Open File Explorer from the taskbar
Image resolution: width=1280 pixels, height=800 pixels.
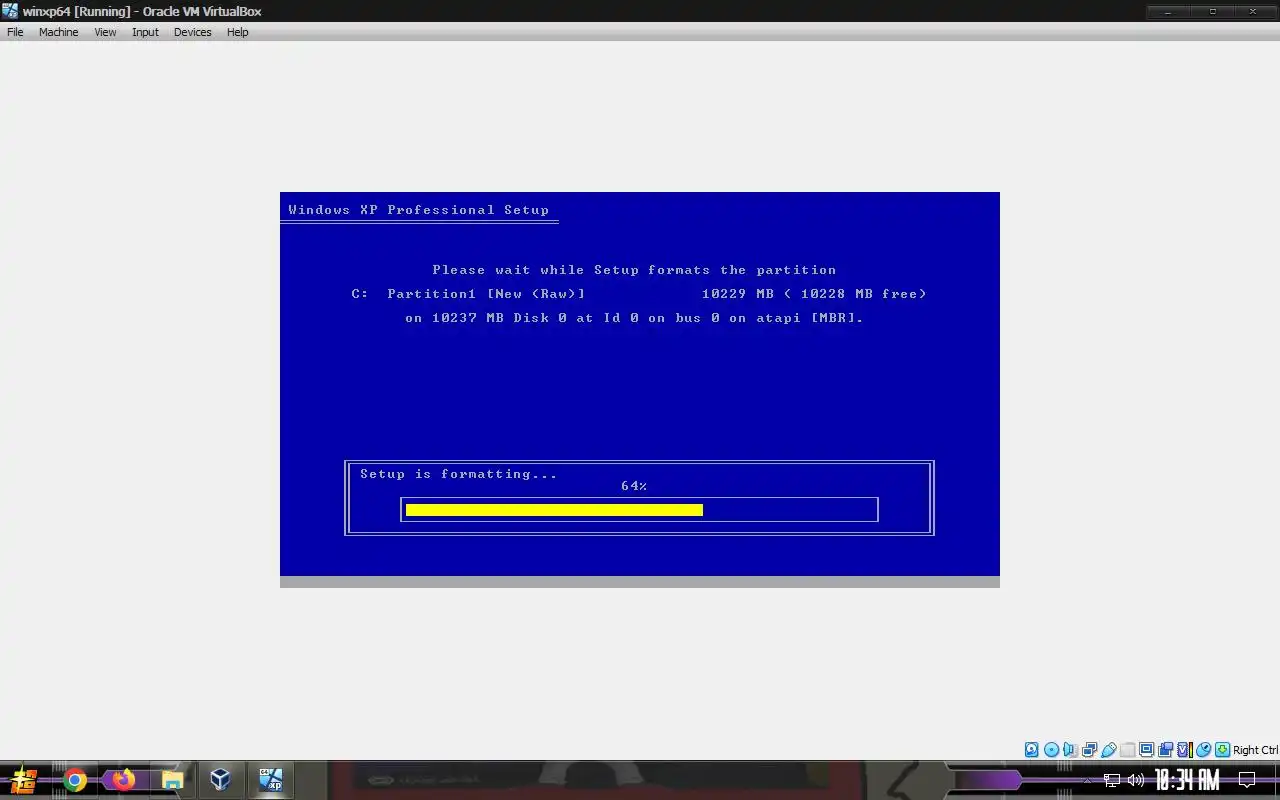click(x=172, y=780)
